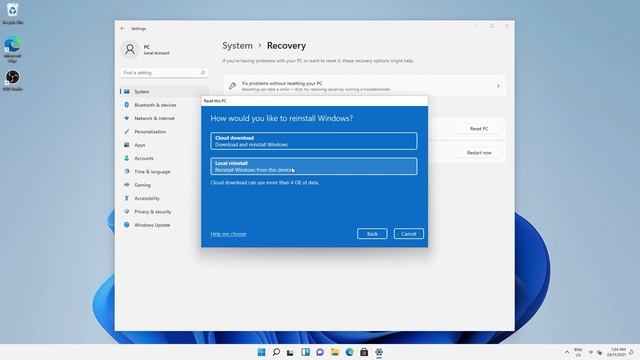The image size is (640, 360).
Task: Click the network icon in the system tray
Action: tap(591, 352)
